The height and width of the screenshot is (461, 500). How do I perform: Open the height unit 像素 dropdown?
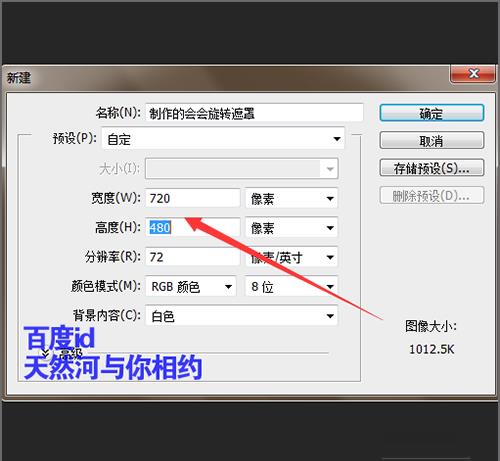click(292, 228)
